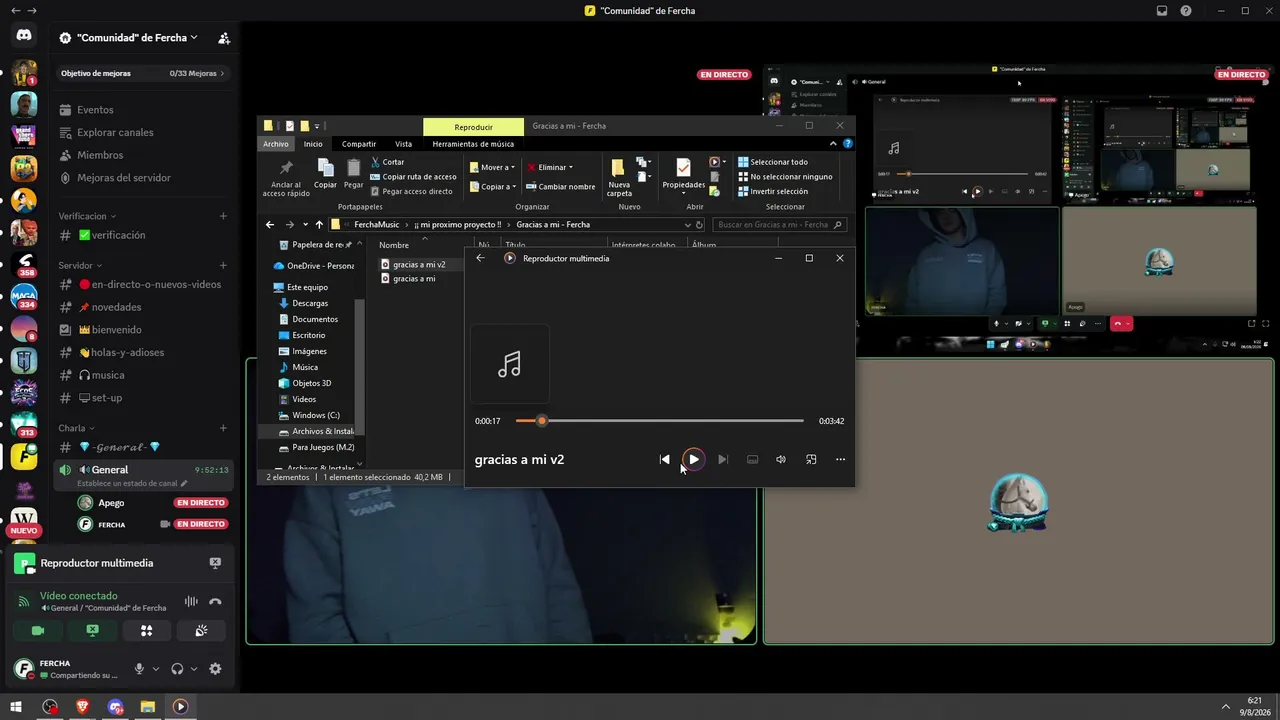The width and height of the screenshot is (1280, 720).
Task: Open the Eliminar dropdown in the ribbon
Action: point(550,167)
